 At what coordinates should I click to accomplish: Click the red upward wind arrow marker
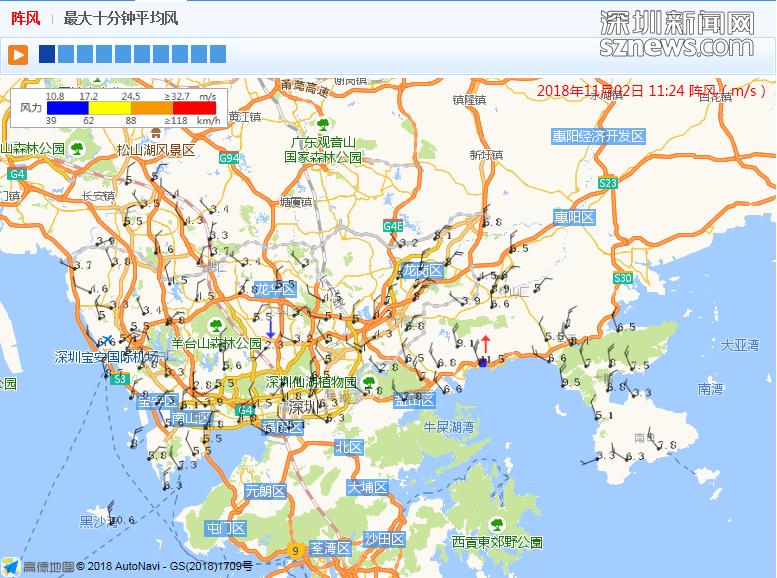tap(486, 343)
